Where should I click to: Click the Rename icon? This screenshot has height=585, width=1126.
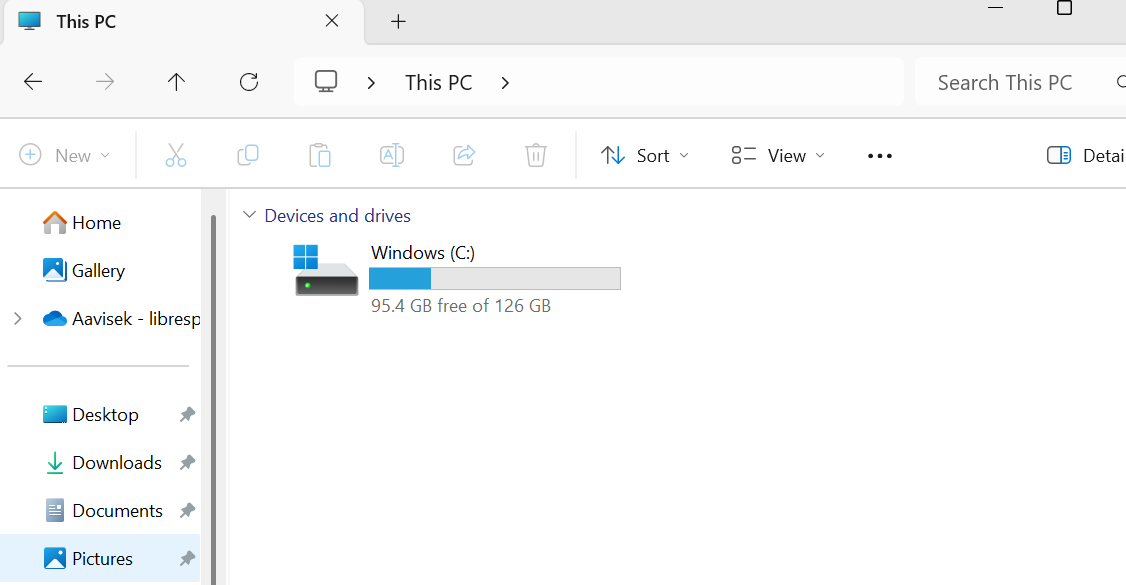pos(391,155)
